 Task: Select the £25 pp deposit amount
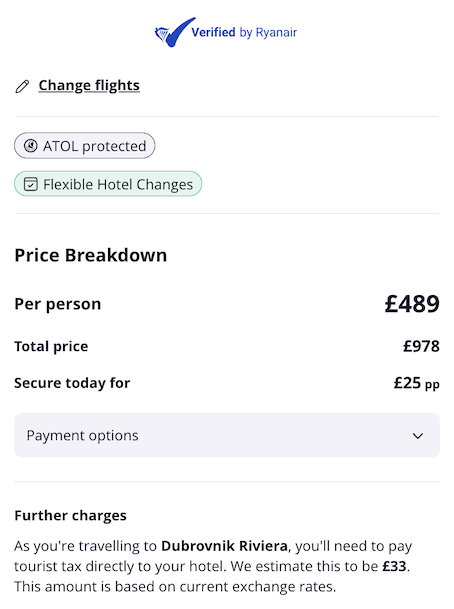pyautogui.click(x=417, y=383)
